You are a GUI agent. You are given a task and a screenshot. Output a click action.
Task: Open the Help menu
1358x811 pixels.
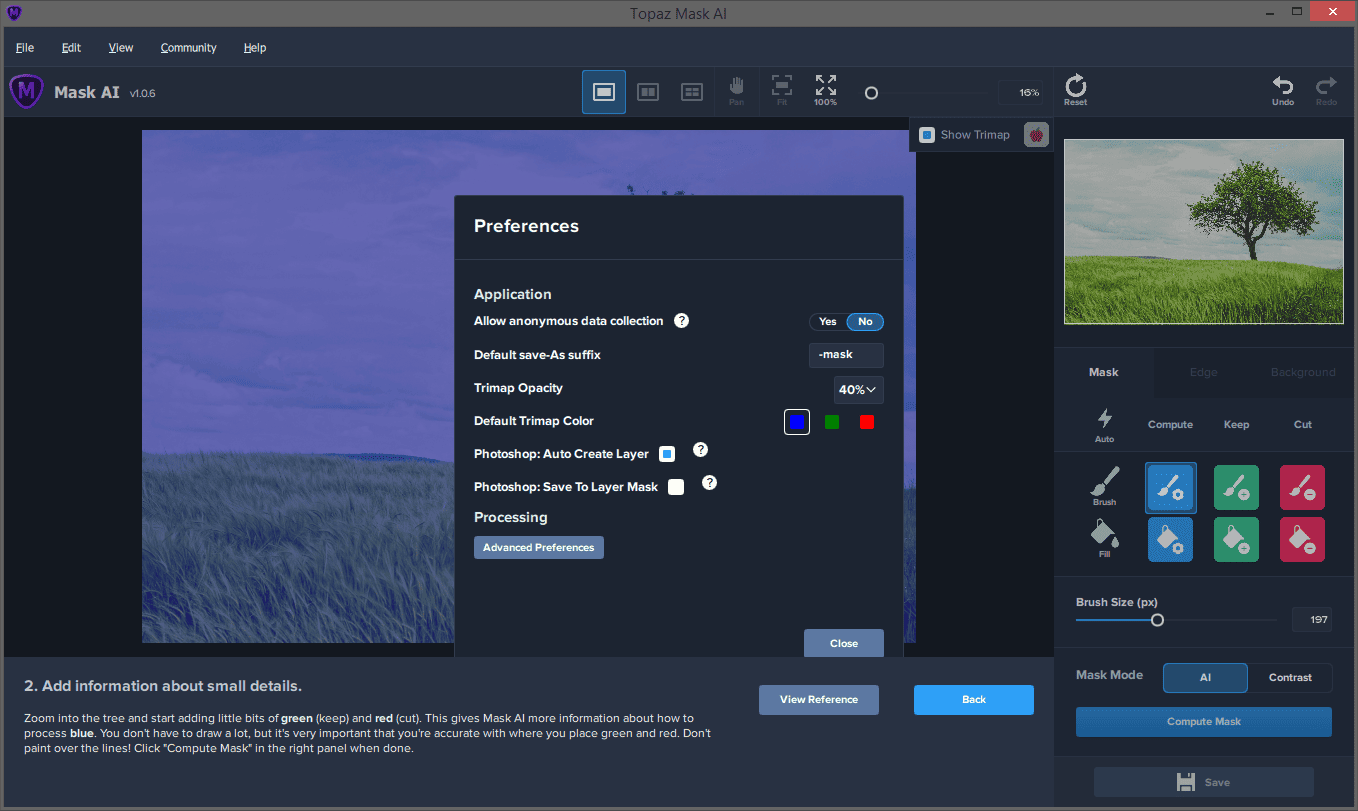tap(255, 48)
